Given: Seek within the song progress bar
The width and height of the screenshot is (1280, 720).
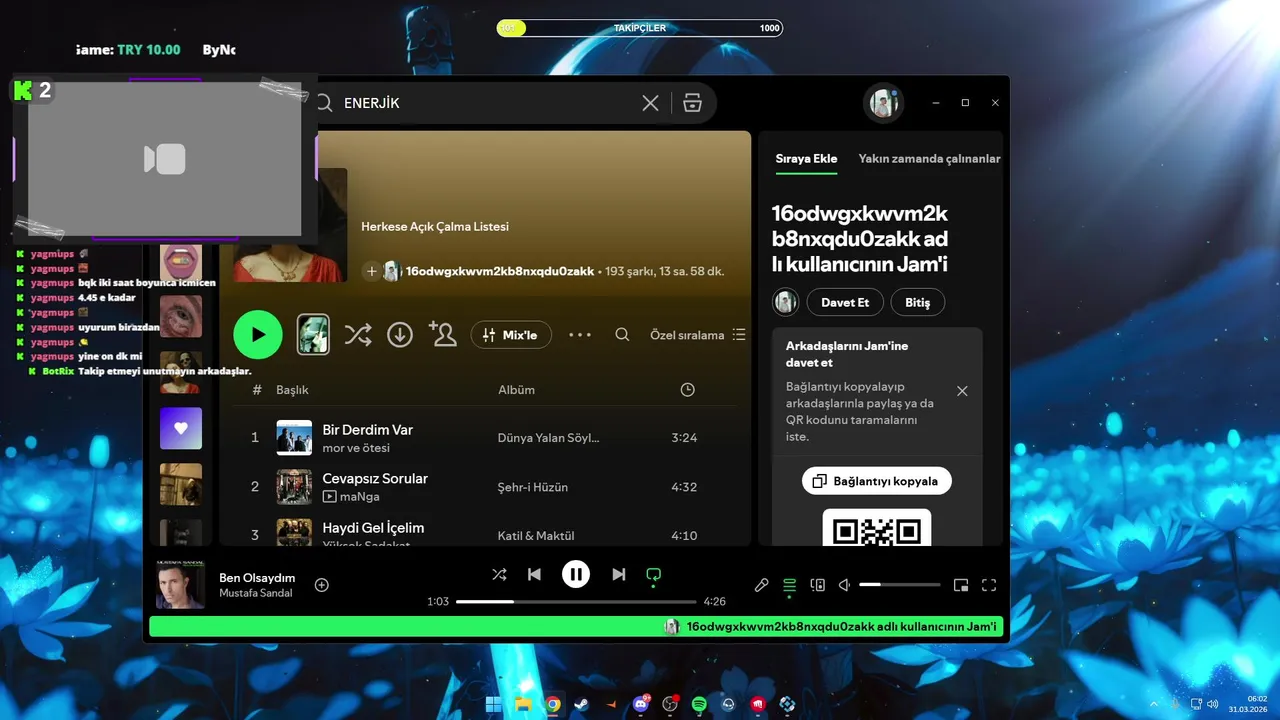Looking at the screenshot, I should 576,602.
